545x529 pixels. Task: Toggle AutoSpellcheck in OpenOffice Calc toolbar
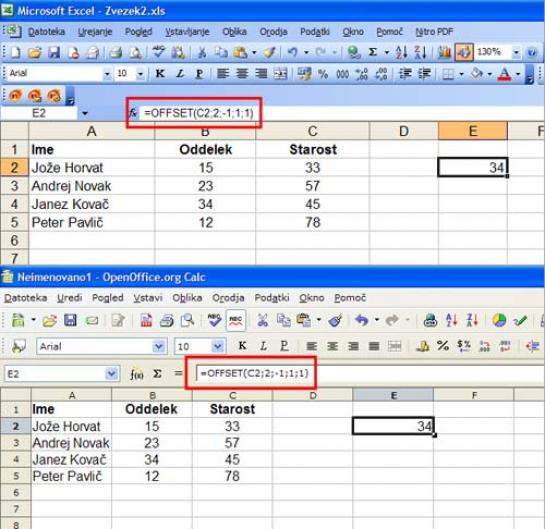pyautogui.click(x=236, y=320)
